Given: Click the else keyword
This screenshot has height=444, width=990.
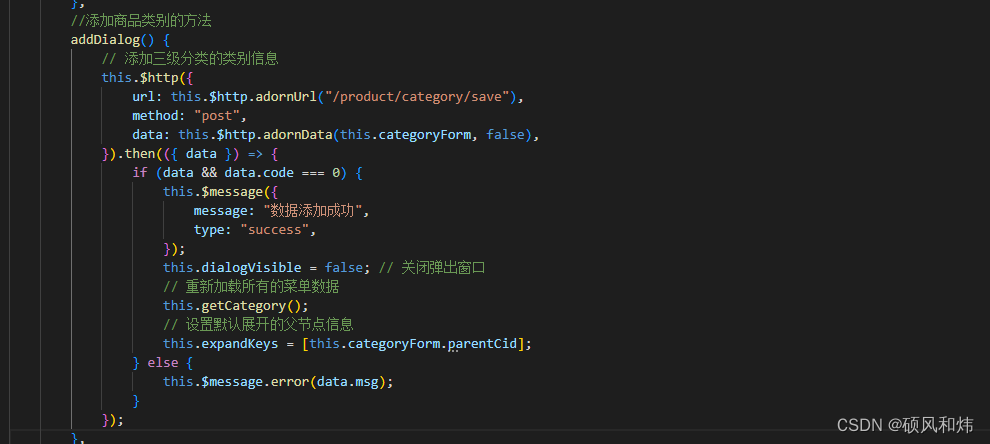Looking at the screenshot, I should coord(163,363).
